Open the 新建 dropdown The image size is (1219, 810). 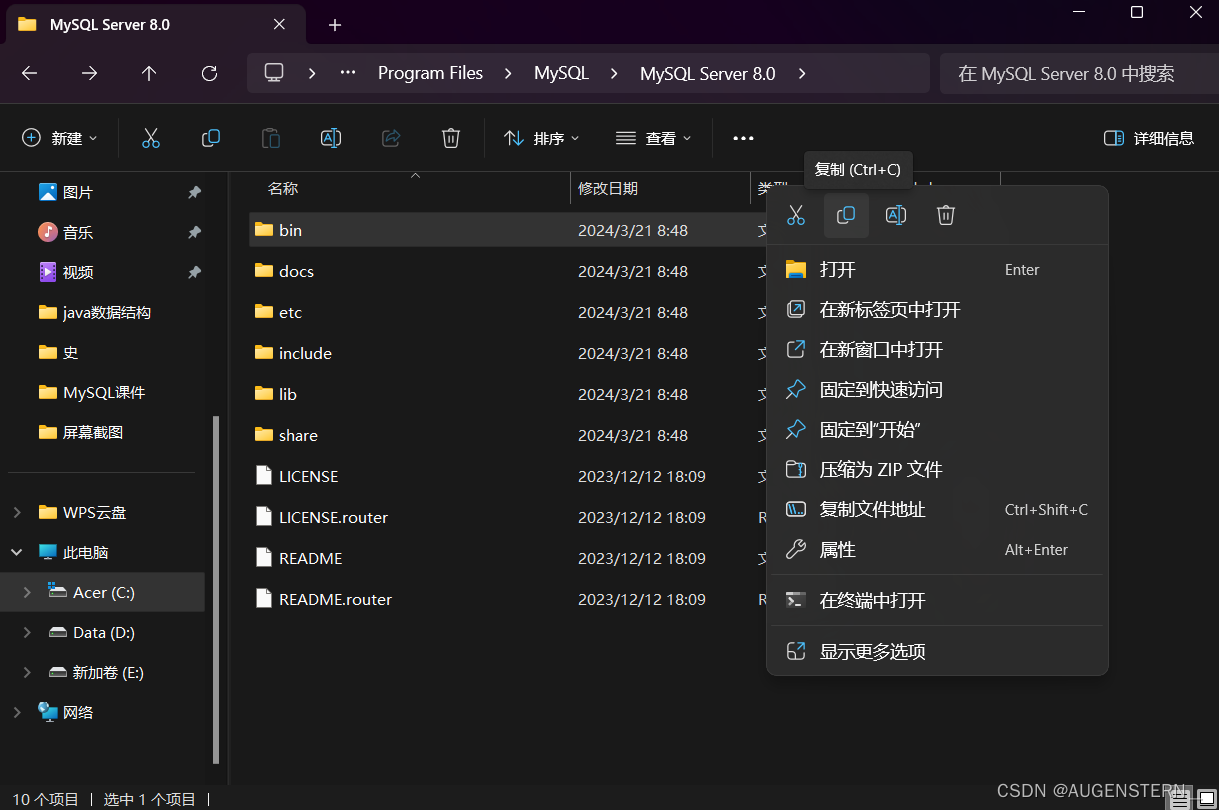(x=60, y=138)
